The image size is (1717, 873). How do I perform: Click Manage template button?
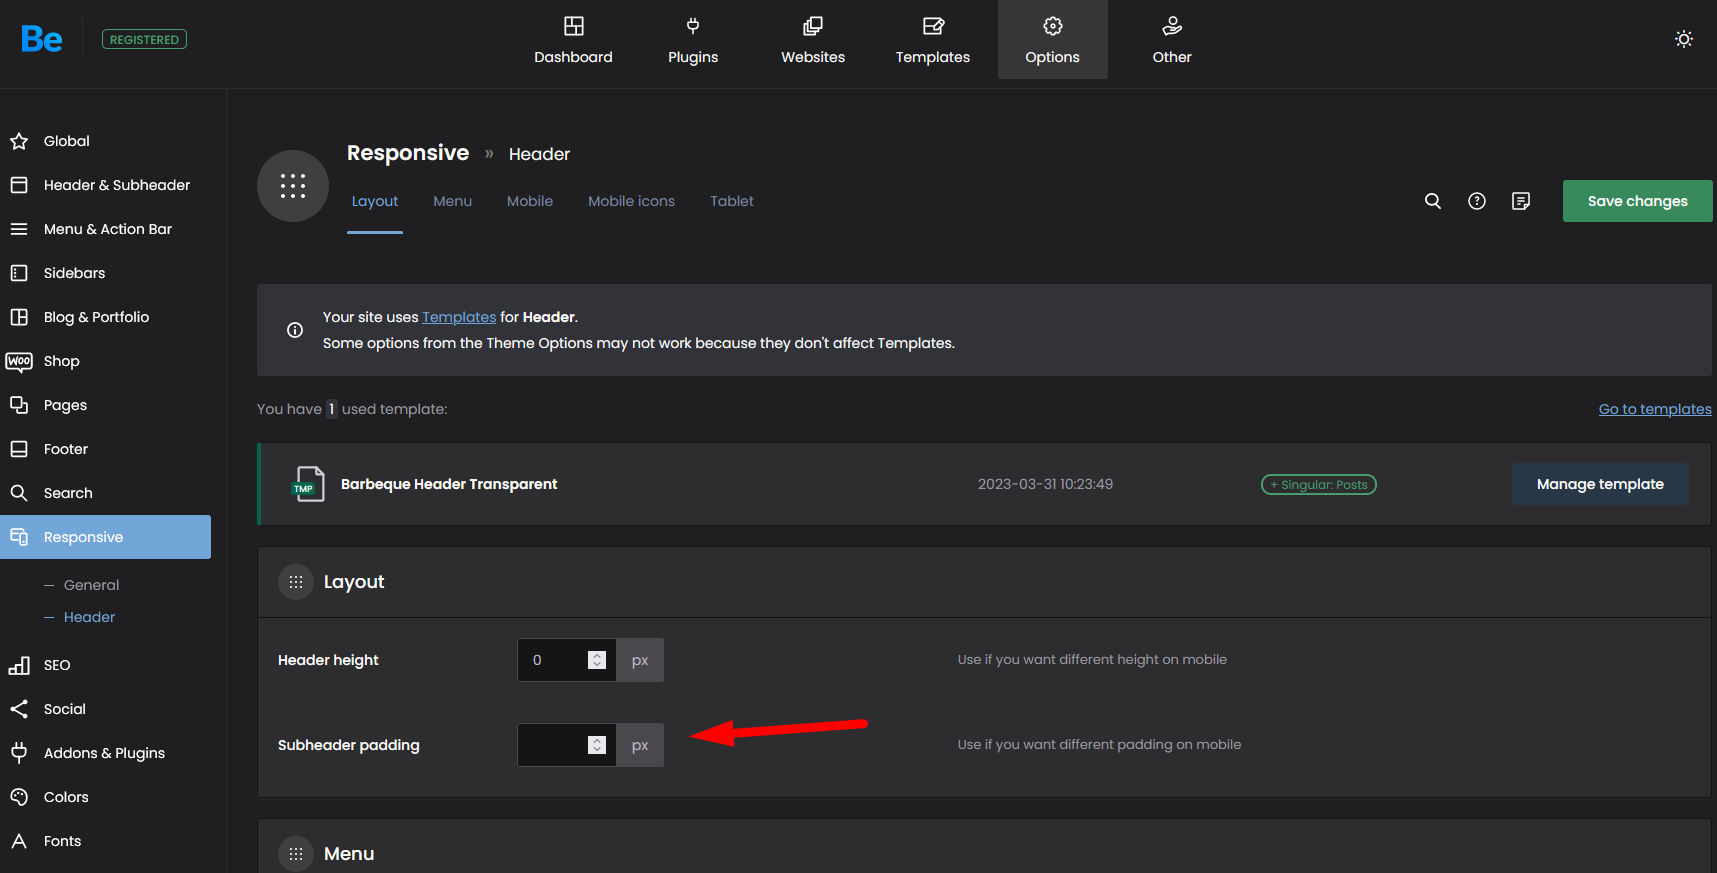click(1600, 484)
